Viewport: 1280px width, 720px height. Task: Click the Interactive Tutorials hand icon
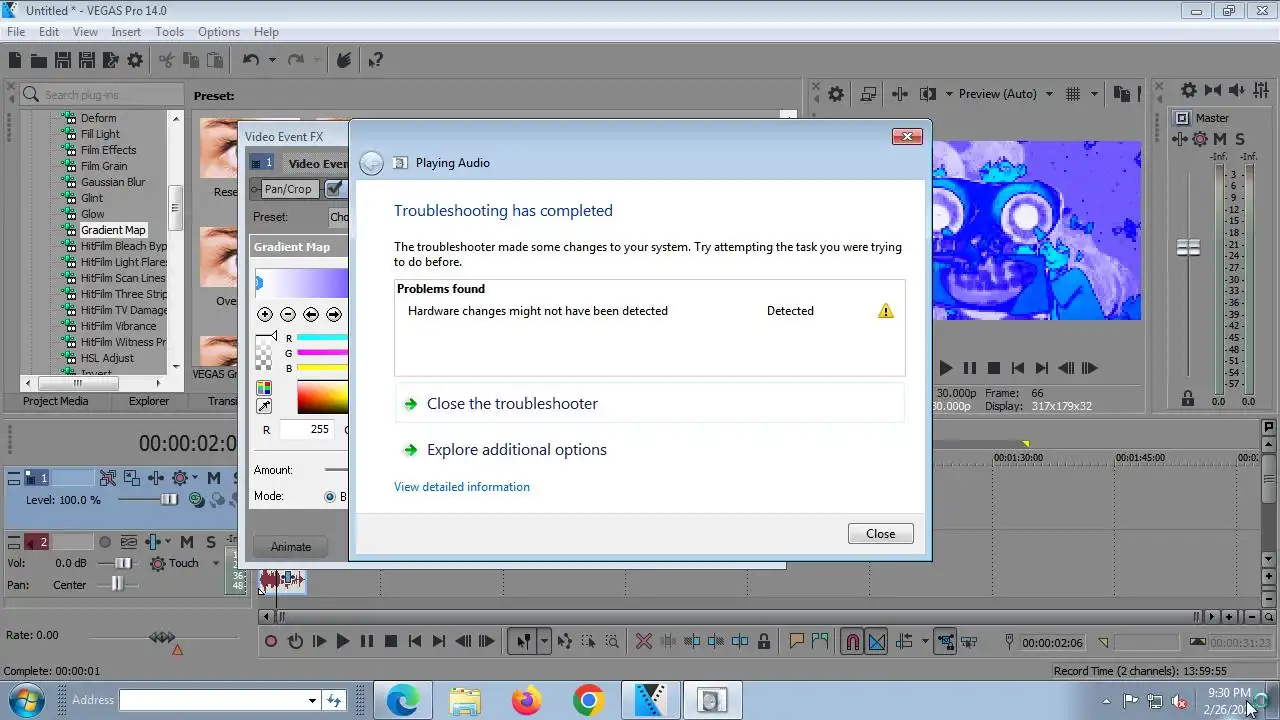tap(344, 60)
